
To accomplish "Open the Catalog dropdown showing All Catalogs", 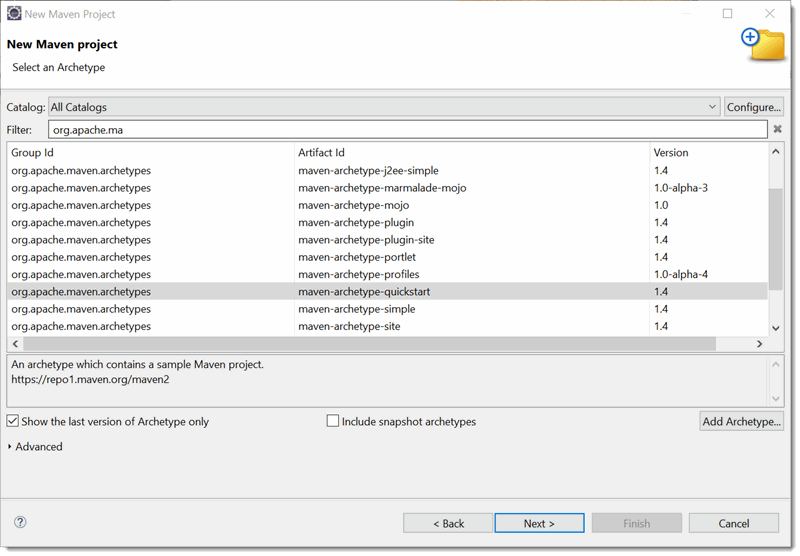I will point(384,107).
